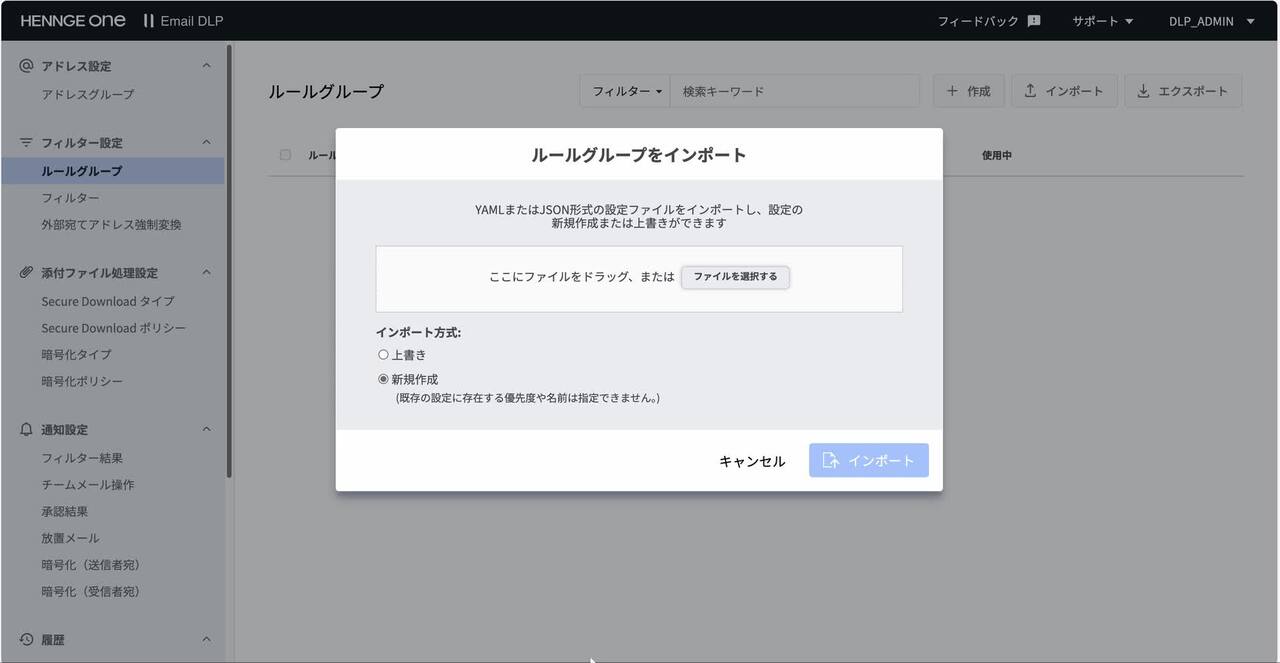Click the HENNGE One logo
Image resolution: width=1280 pixels, height=663 pixels.
(73, 21)
